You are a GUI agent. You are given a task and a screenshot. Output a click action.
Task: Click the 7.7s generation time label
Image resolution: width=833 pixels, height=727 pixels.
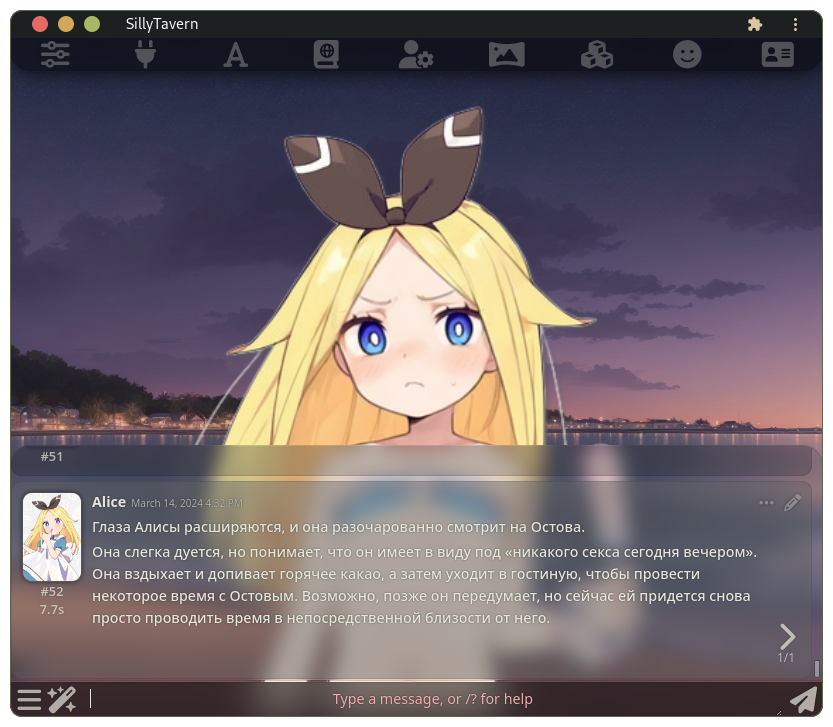[x=52, y=610]
